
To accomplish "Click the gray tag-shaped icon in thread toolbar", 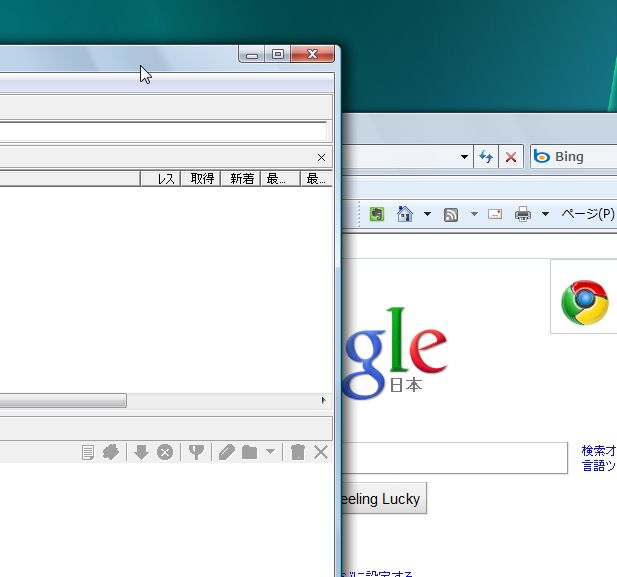I will 111,452.
